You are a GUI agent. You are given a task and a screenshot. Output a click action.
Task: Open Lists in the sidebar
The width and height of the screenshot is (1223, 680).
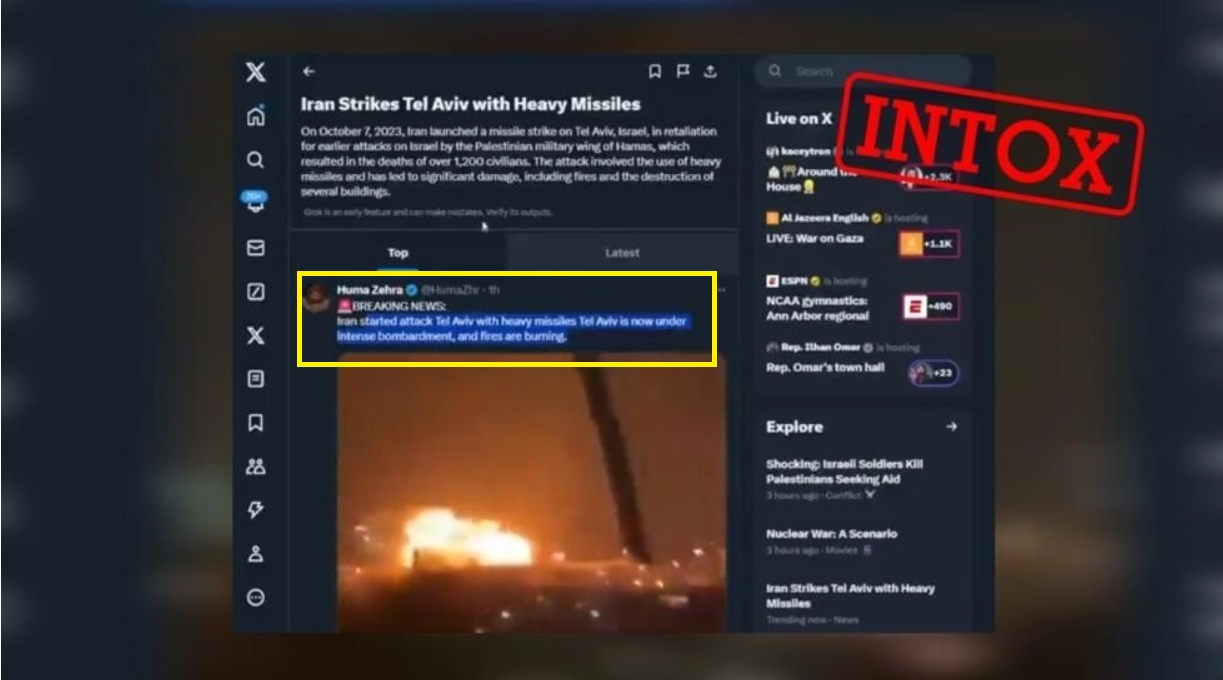click(x=256, y=379)
